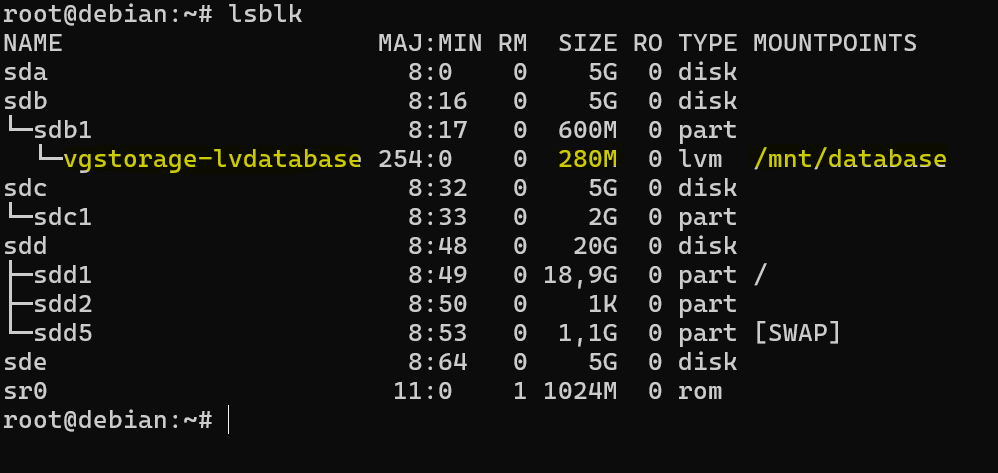
Task: Select the sdd2 partition entry
Action: [63, 305]
